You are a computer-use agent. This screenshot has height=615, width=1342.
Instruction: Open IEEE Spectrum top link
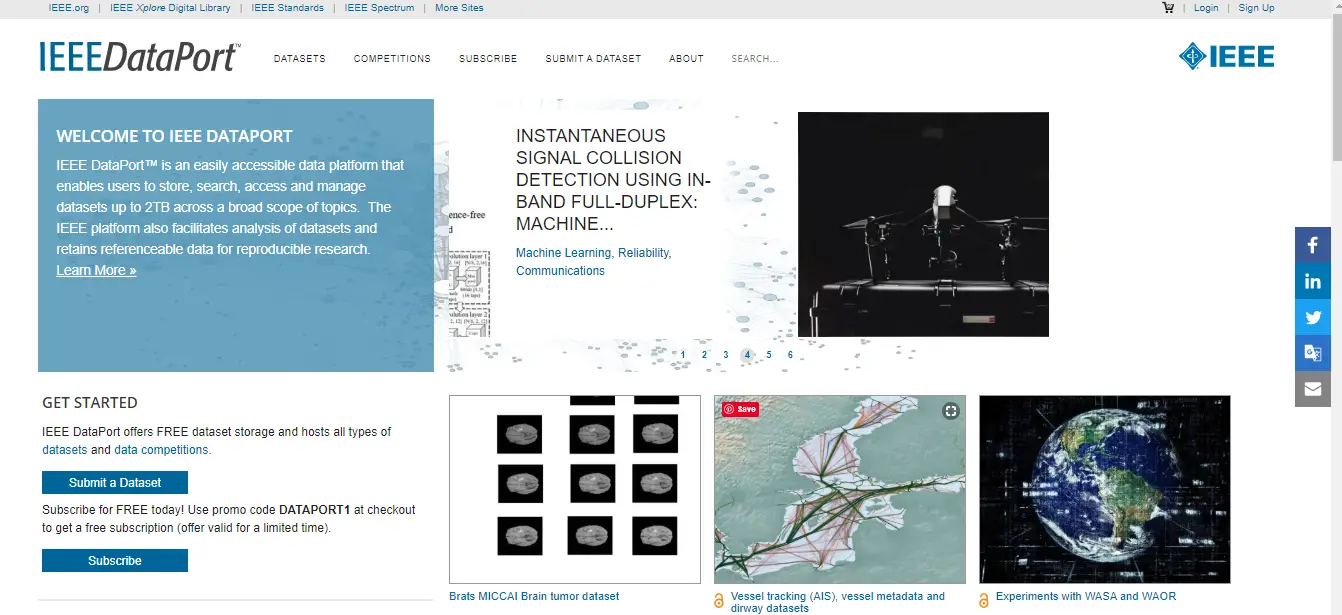coord(379,8)
